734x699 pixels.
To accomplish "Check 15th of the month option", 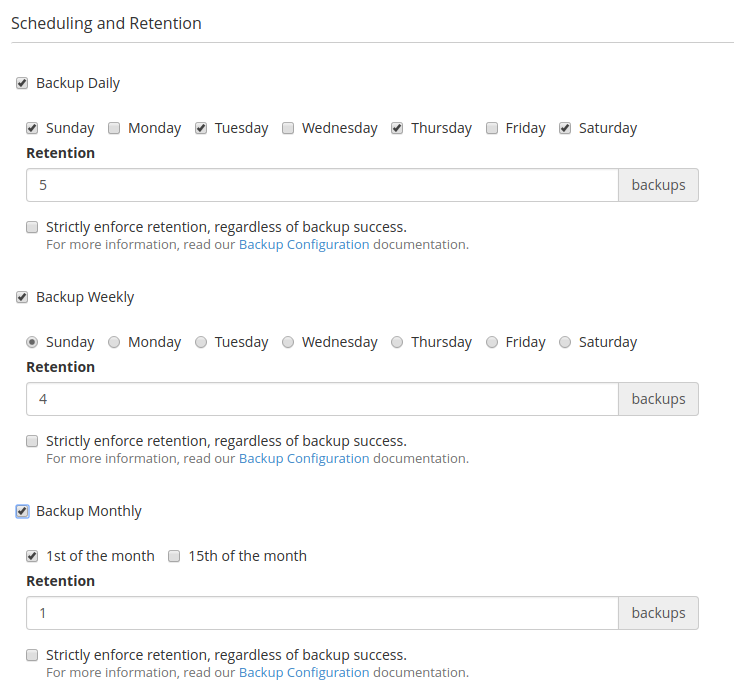I will pyautogui.click(x=174, y=556).
